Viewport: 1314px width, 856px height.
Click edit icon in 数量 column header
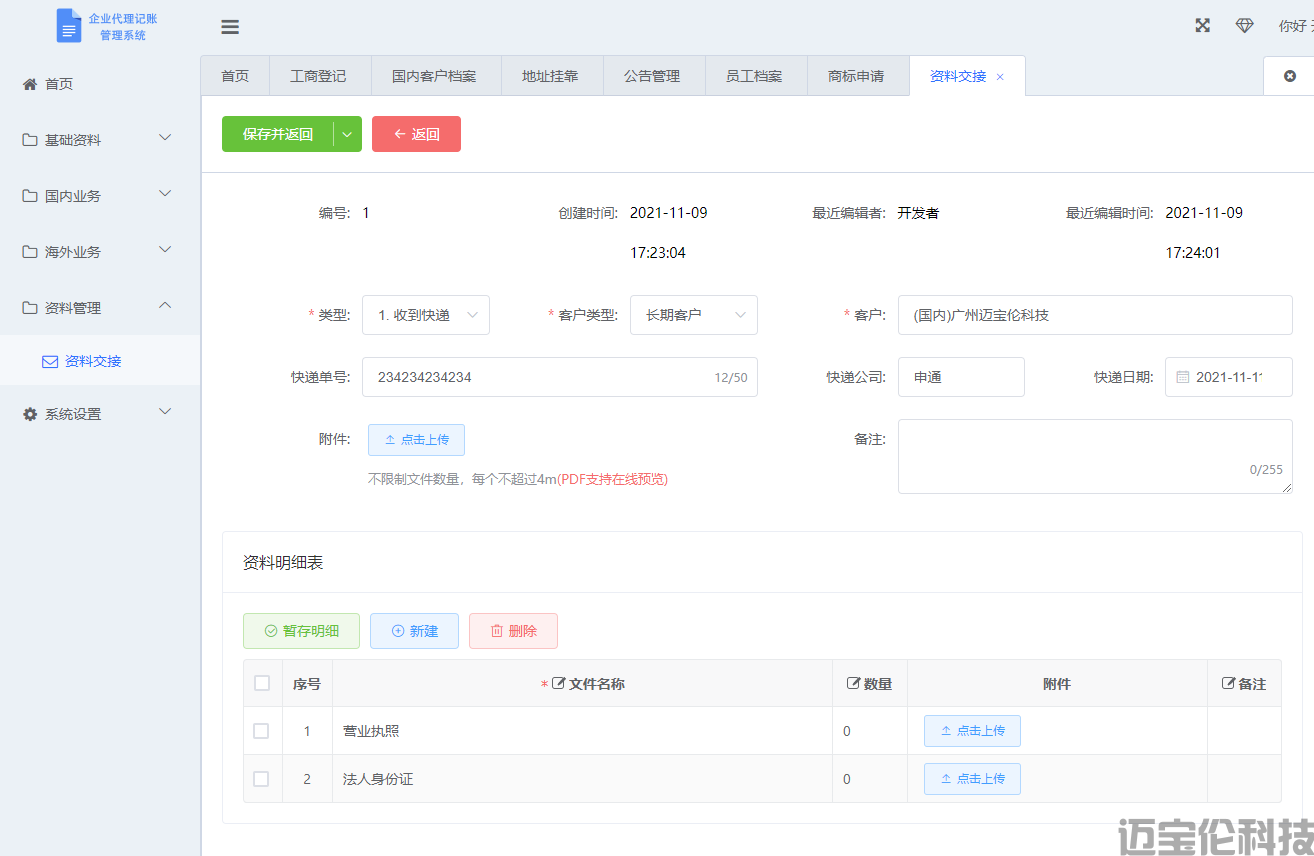click(x=854, y=684)
